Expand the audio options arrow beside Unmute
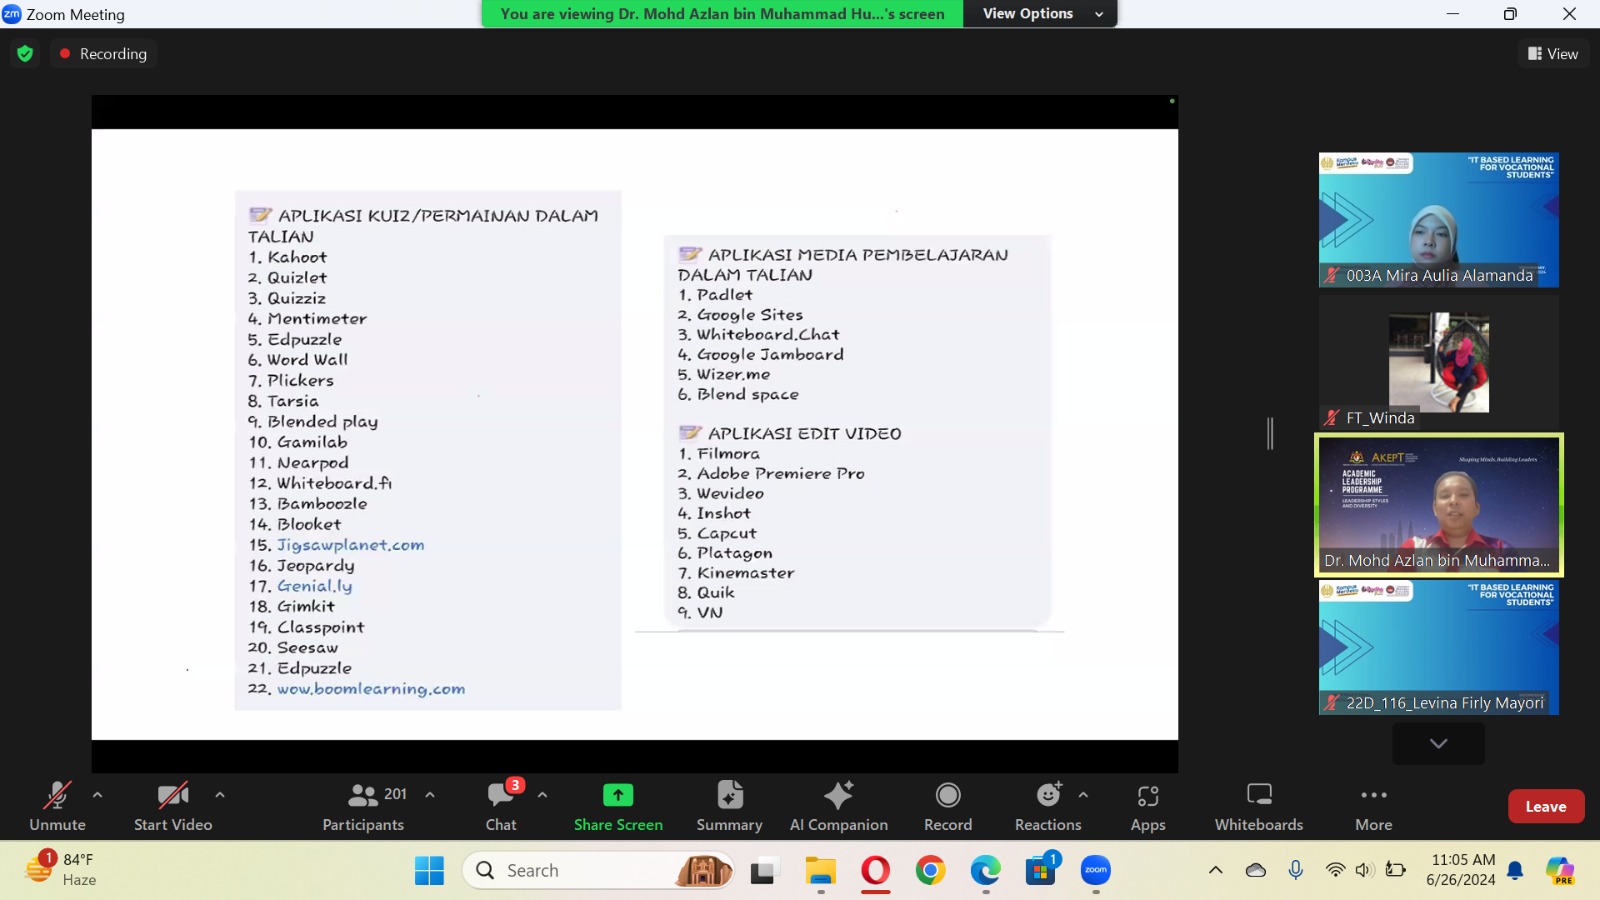Viewport: 1600px width, 900px height. tap(97, 795)
